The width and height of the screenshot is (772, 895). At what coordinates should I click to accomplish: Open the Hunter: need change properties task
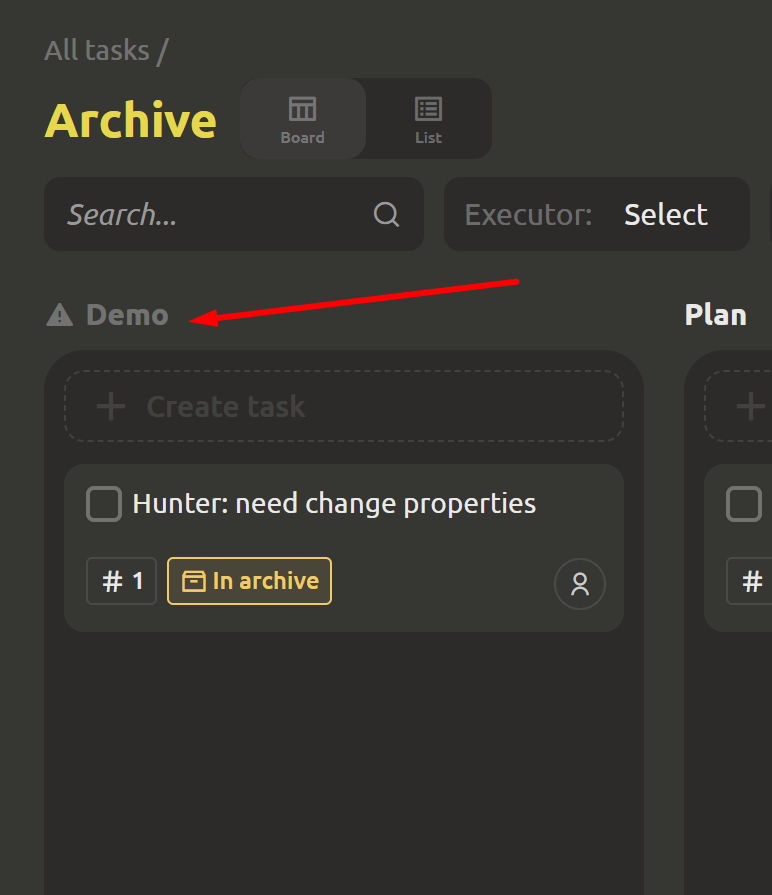click(334, 503)
